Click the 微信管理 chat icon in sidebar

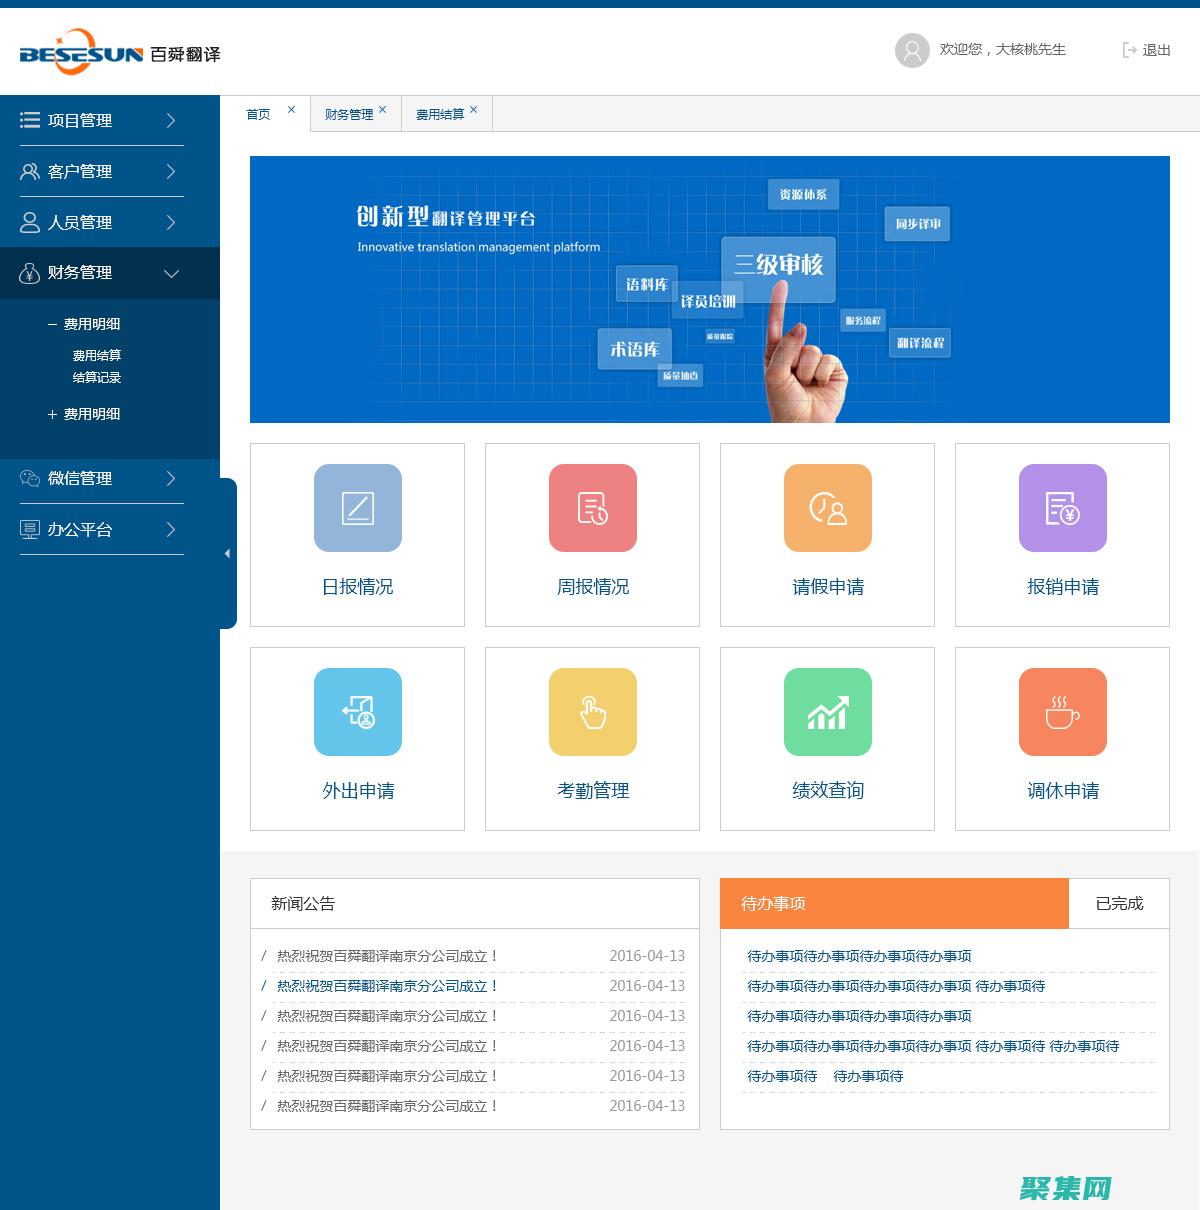pyautogui.click(x=29, y=479)
